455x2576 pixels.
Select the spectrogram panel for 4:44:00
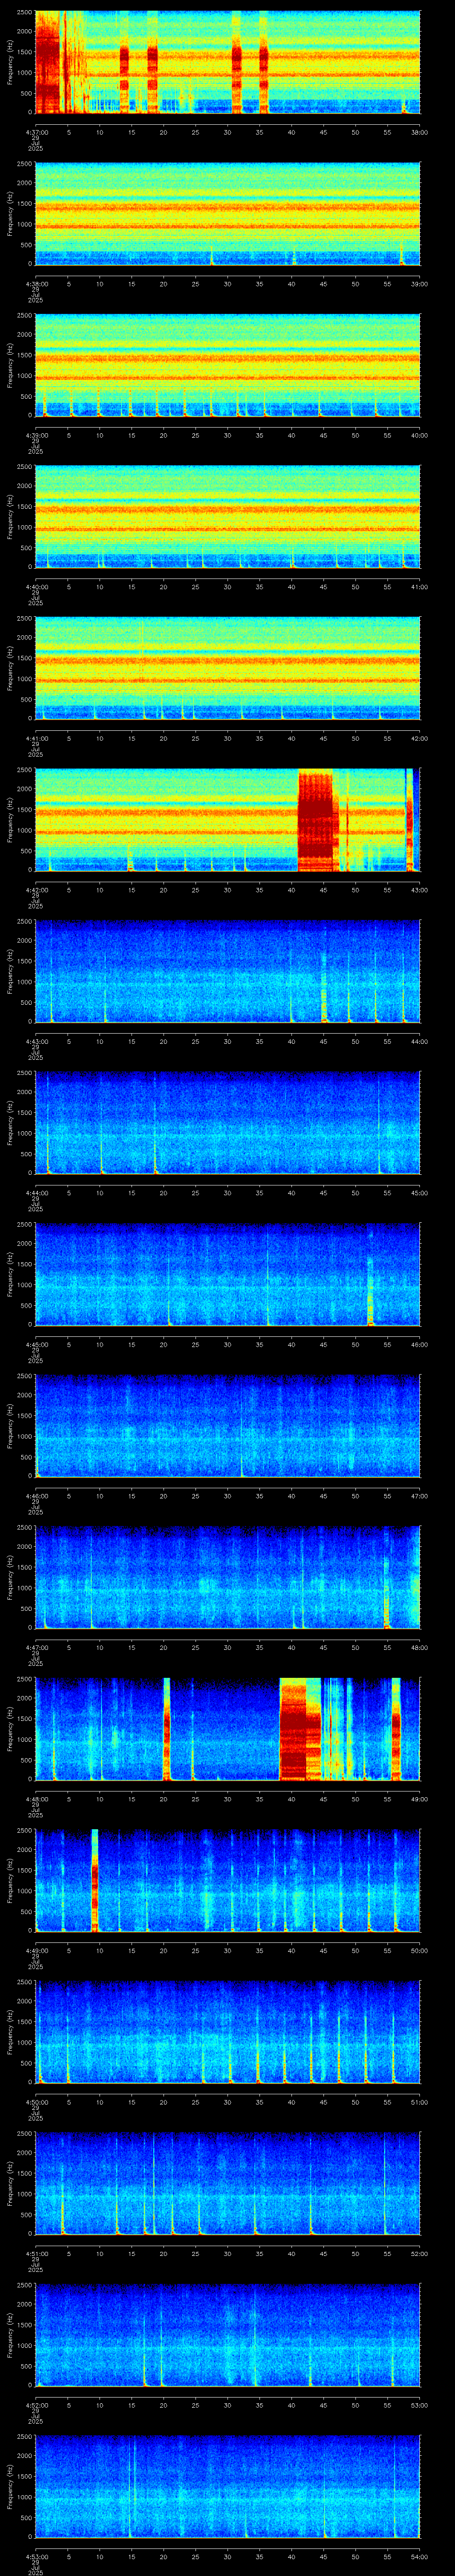click(227, 1122)
